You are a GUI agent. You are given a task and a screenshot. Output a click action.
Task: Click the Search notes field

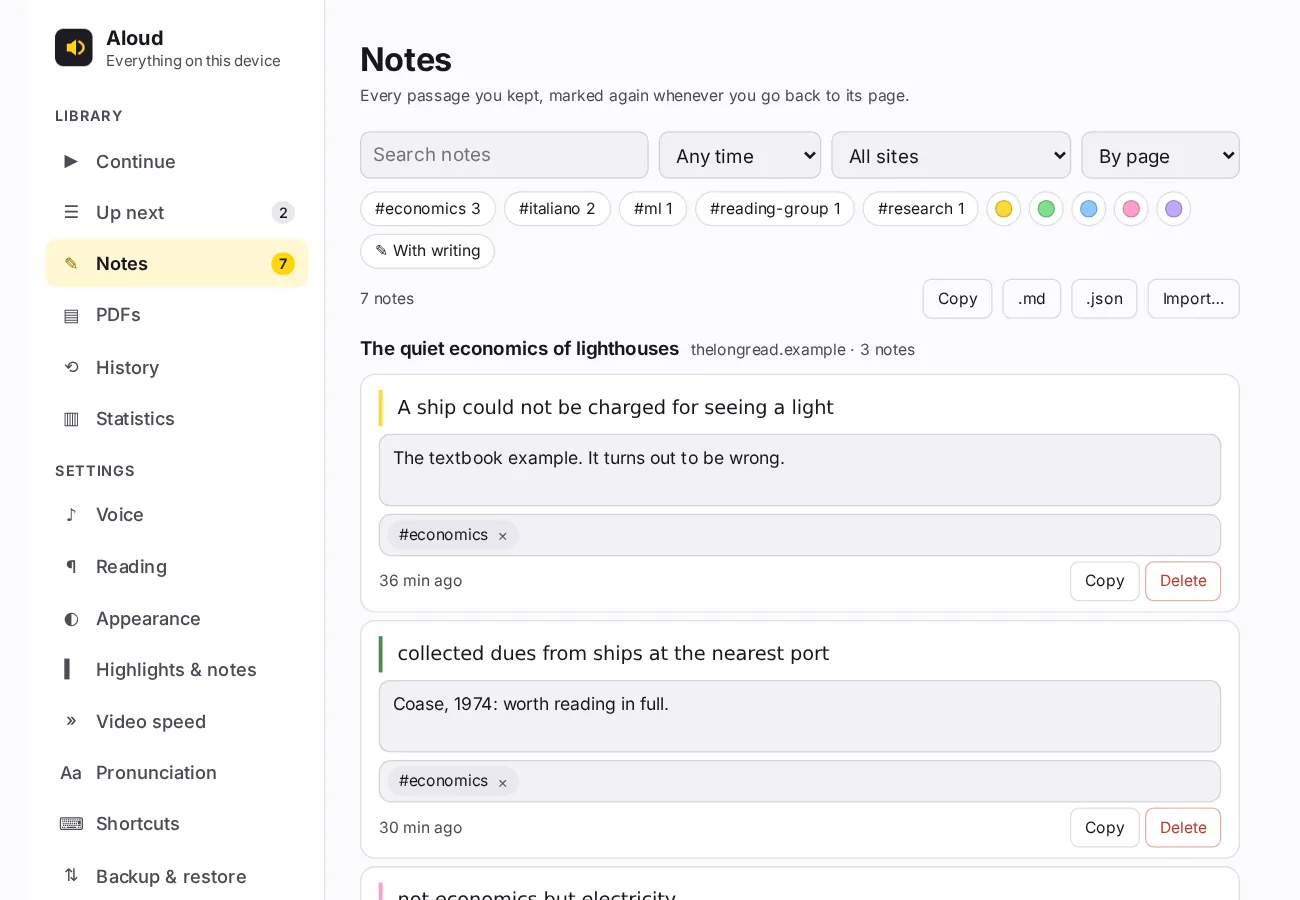(x=504, y=155)
